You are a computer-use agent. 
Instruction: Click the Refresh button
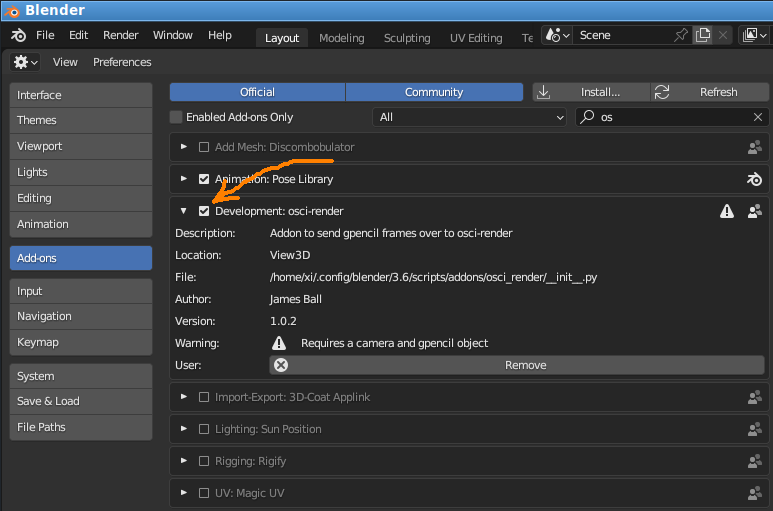click(x=710, y=92)
